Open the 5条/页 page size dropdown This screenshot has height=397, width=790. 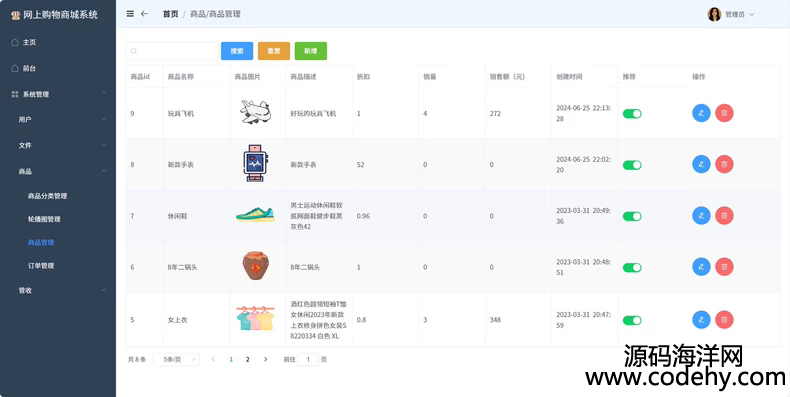[x=176, y=359]
